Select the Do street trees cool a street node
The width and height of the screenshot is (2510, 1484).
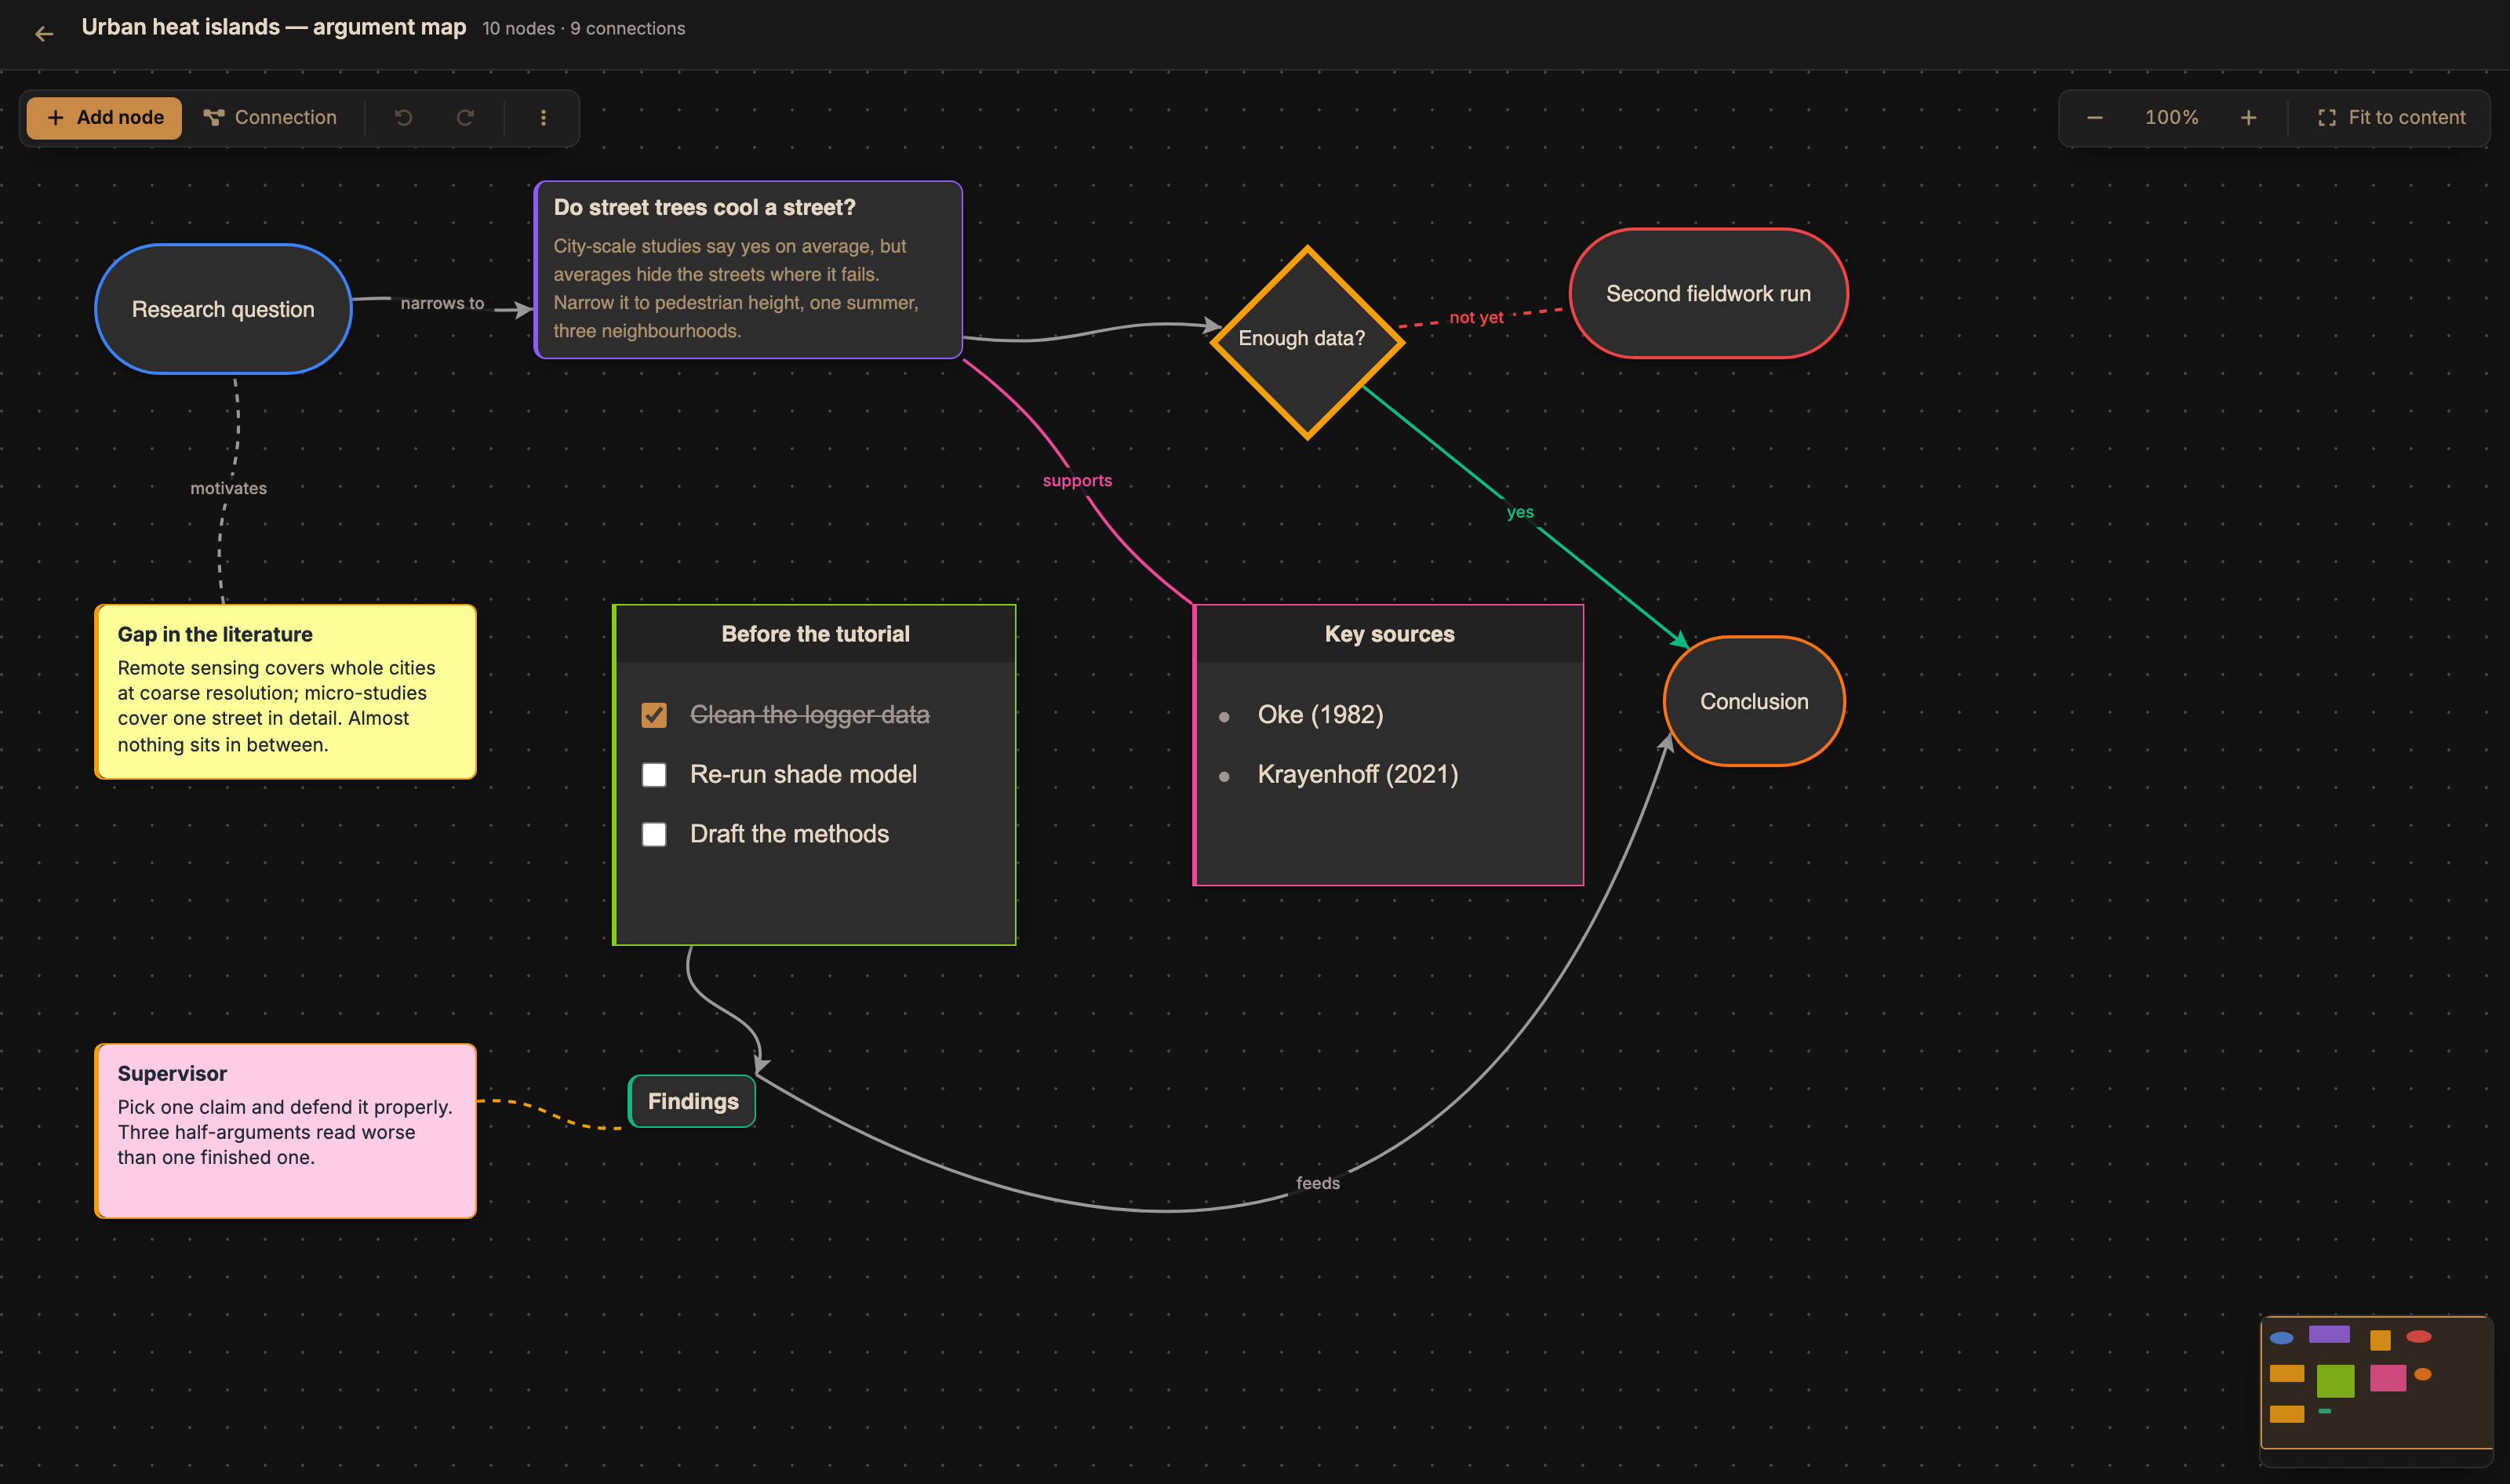[748, 269]
